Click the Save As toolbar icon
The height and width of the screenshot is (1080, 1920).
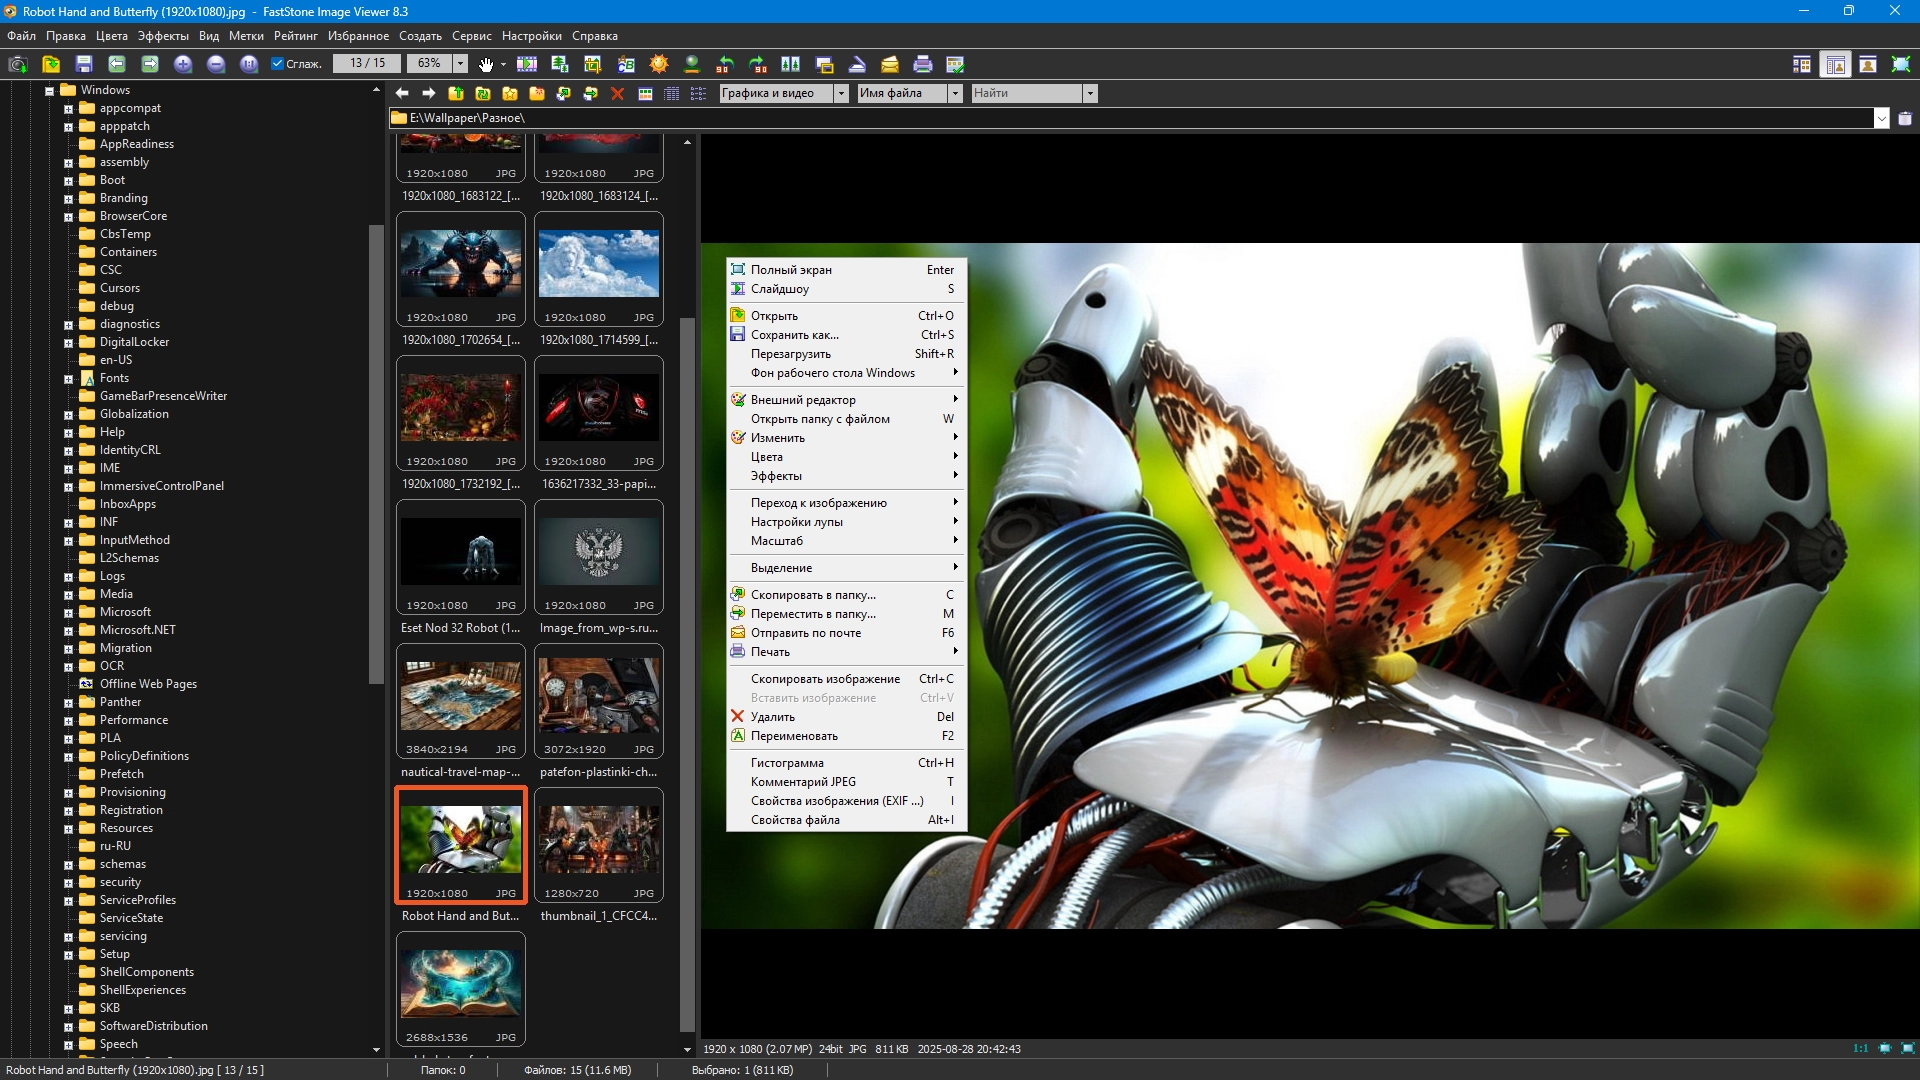tap(84, 64)
